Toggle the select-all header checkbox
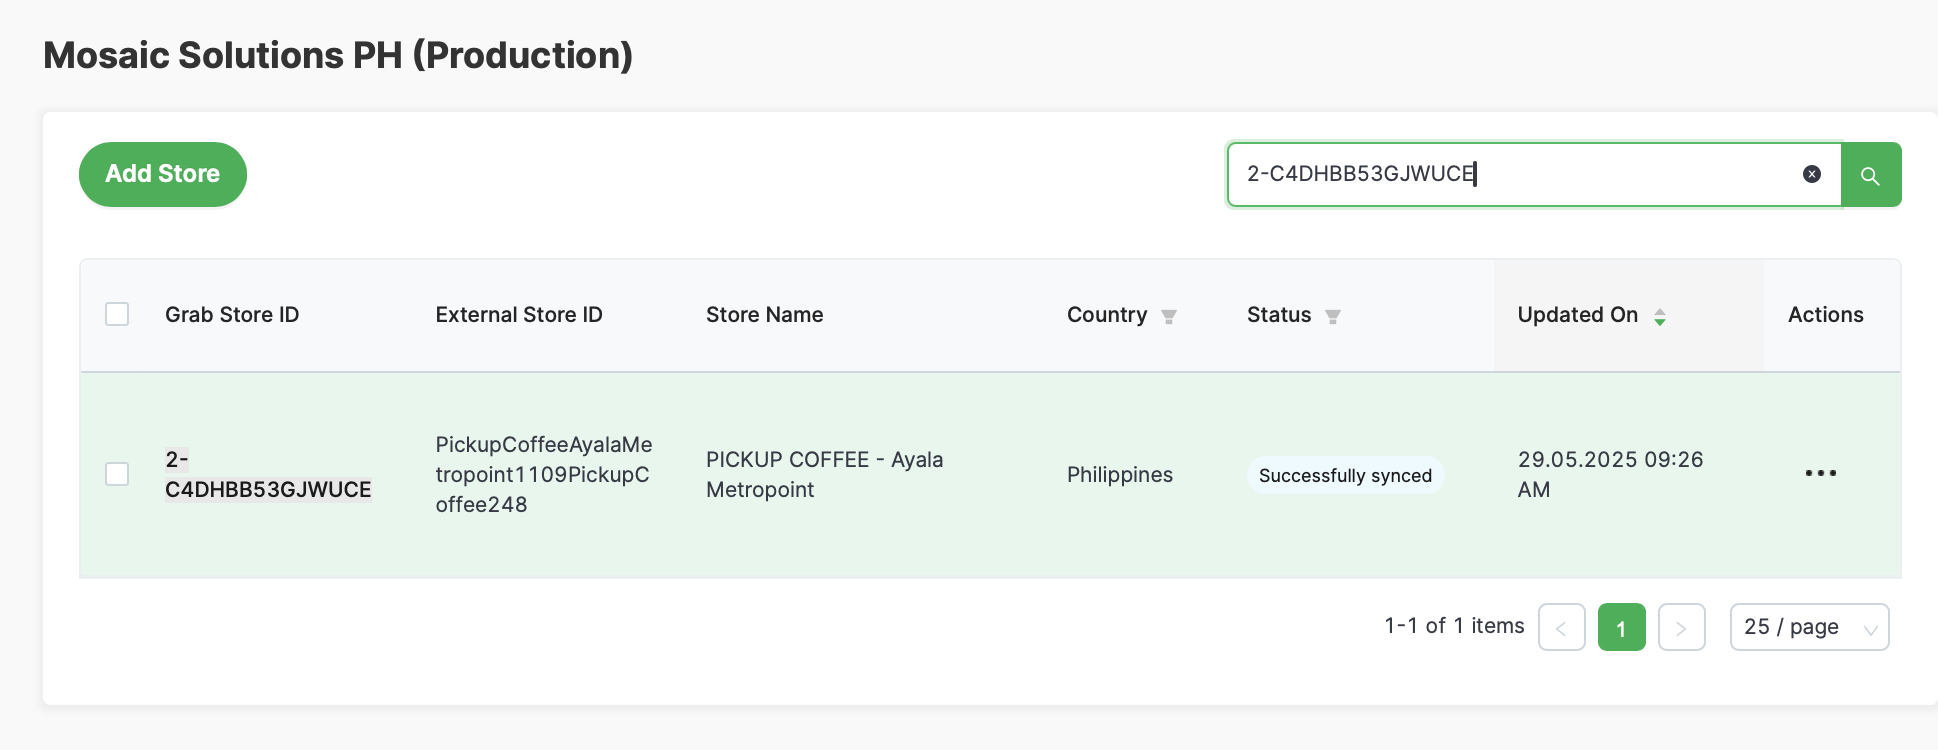Screen dimensions: 1938x750 pyautogui.click(x=117, y=315)
